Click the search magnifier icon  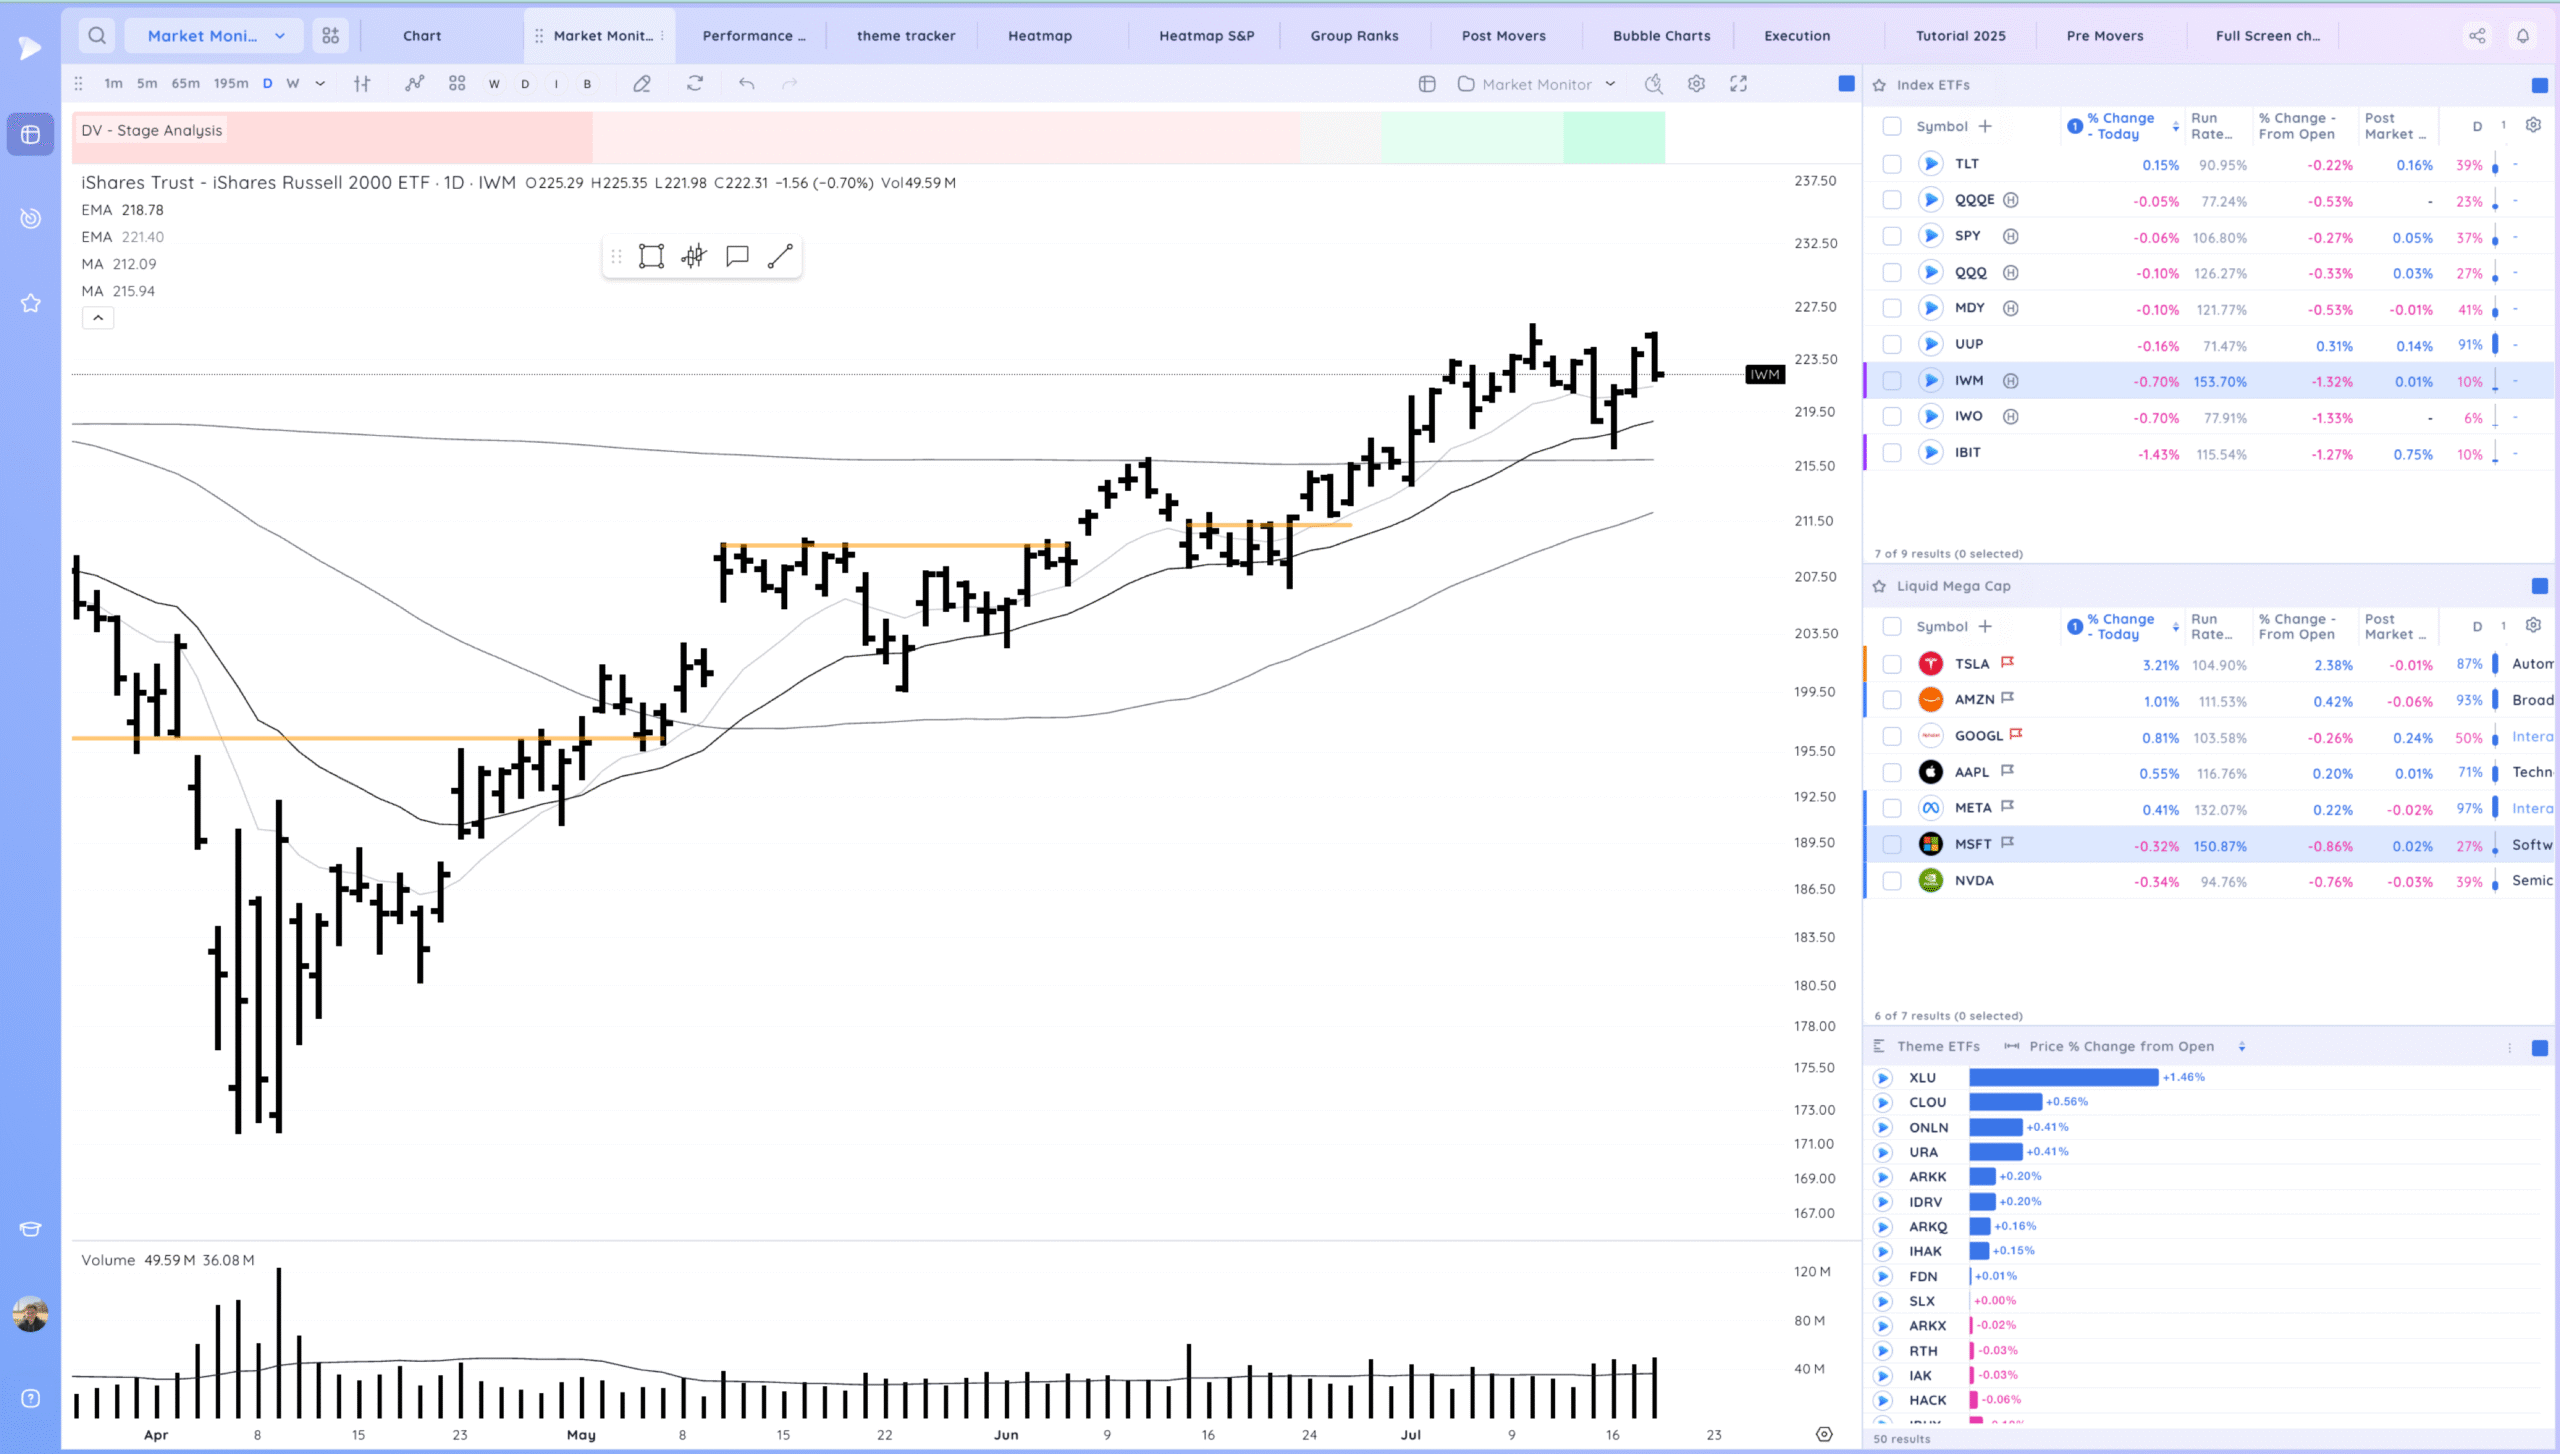(97, 36)
